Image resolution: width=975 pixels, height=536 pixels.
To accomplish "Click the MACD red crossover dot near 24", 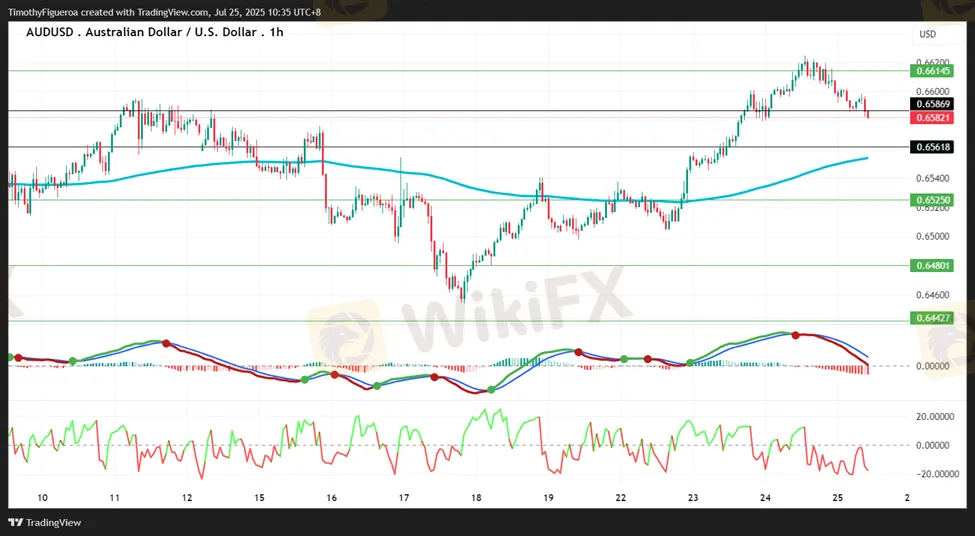I will [x=795, y=335].
